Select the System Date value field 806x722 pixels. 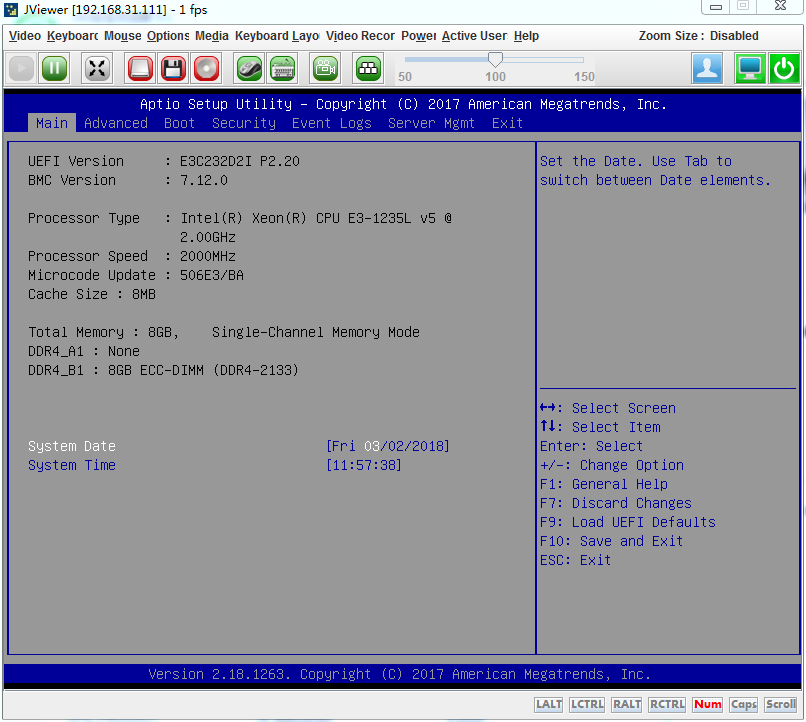tap(388, 446)
